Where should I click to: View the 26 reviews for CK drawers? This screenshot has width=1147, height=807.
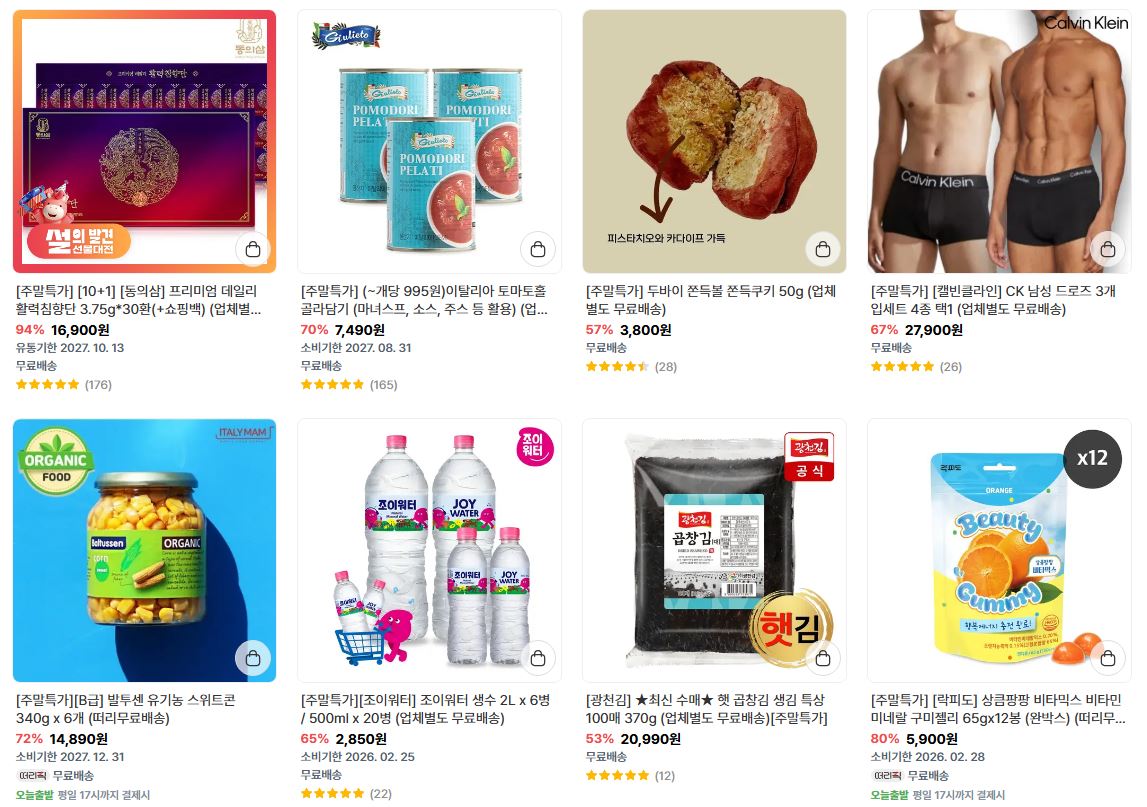[x=916, y=367]
